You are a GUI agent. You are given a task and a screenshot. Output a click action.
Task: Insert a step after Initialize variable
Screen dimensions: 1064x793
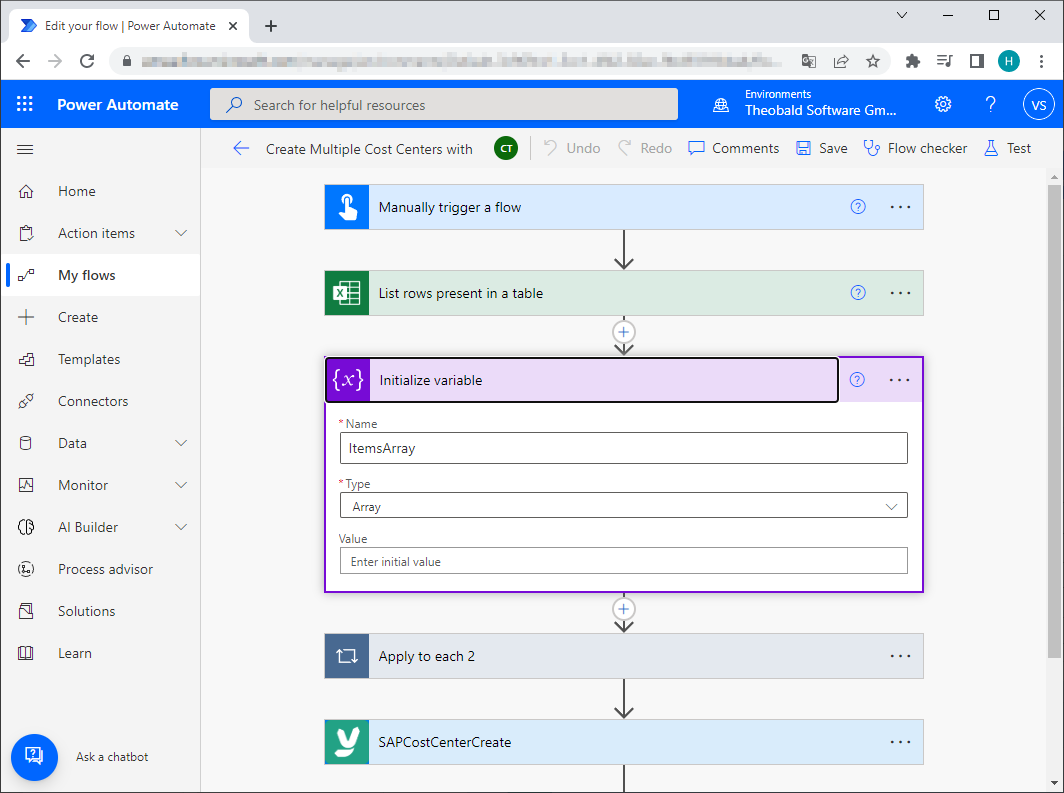tap(624, 609)
